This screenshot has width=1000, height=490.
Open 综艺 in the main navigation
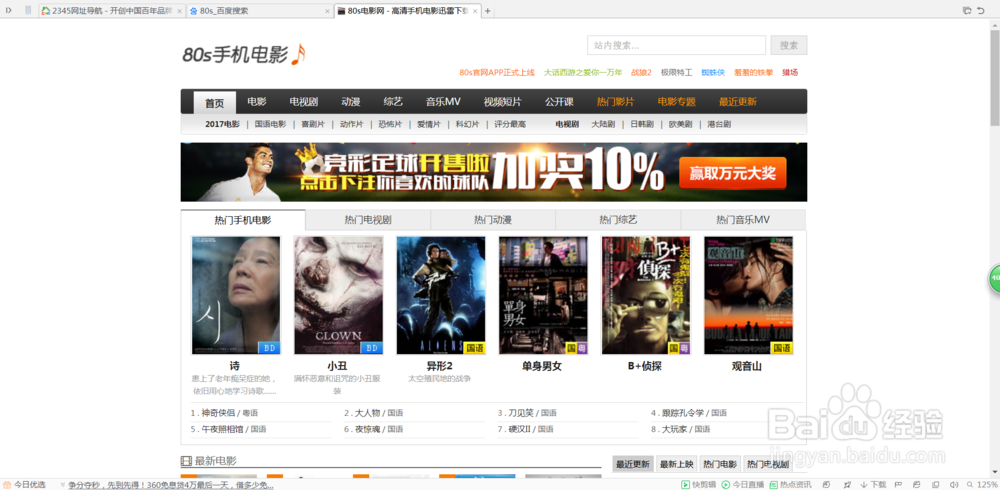point(393,102)
